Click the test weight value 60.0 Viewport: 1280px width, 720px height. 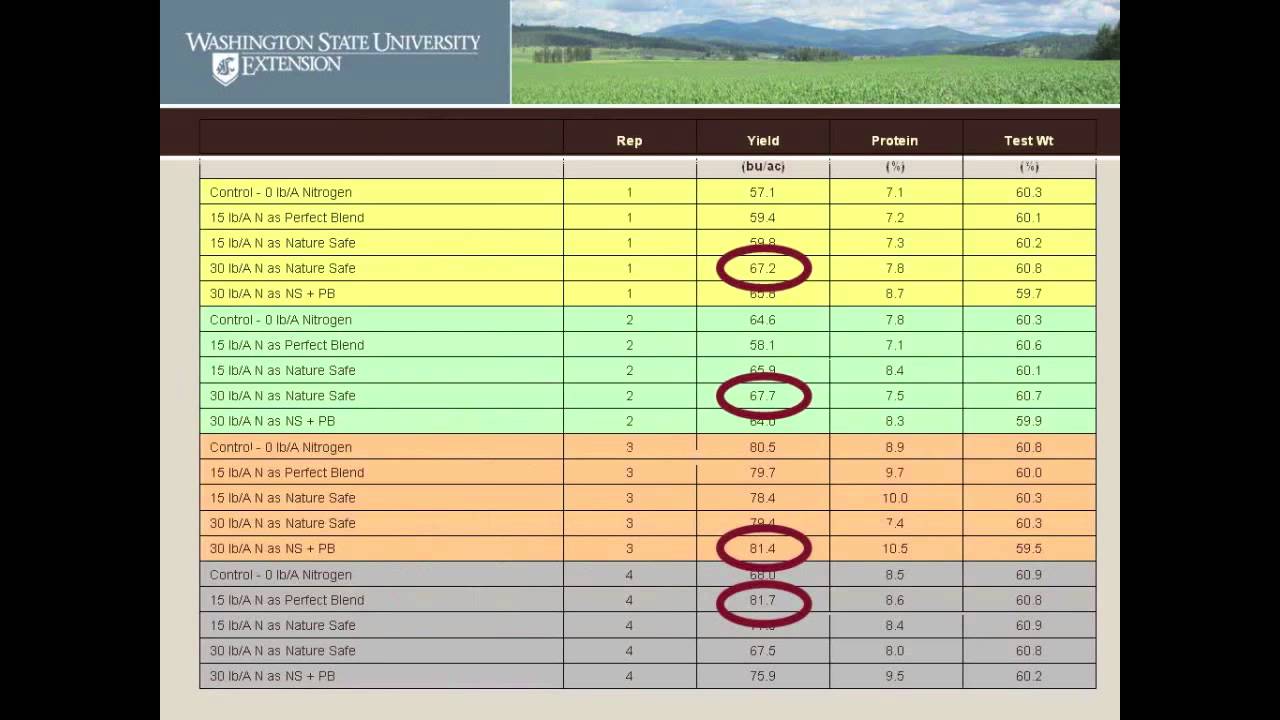[x=1029, y=473]
